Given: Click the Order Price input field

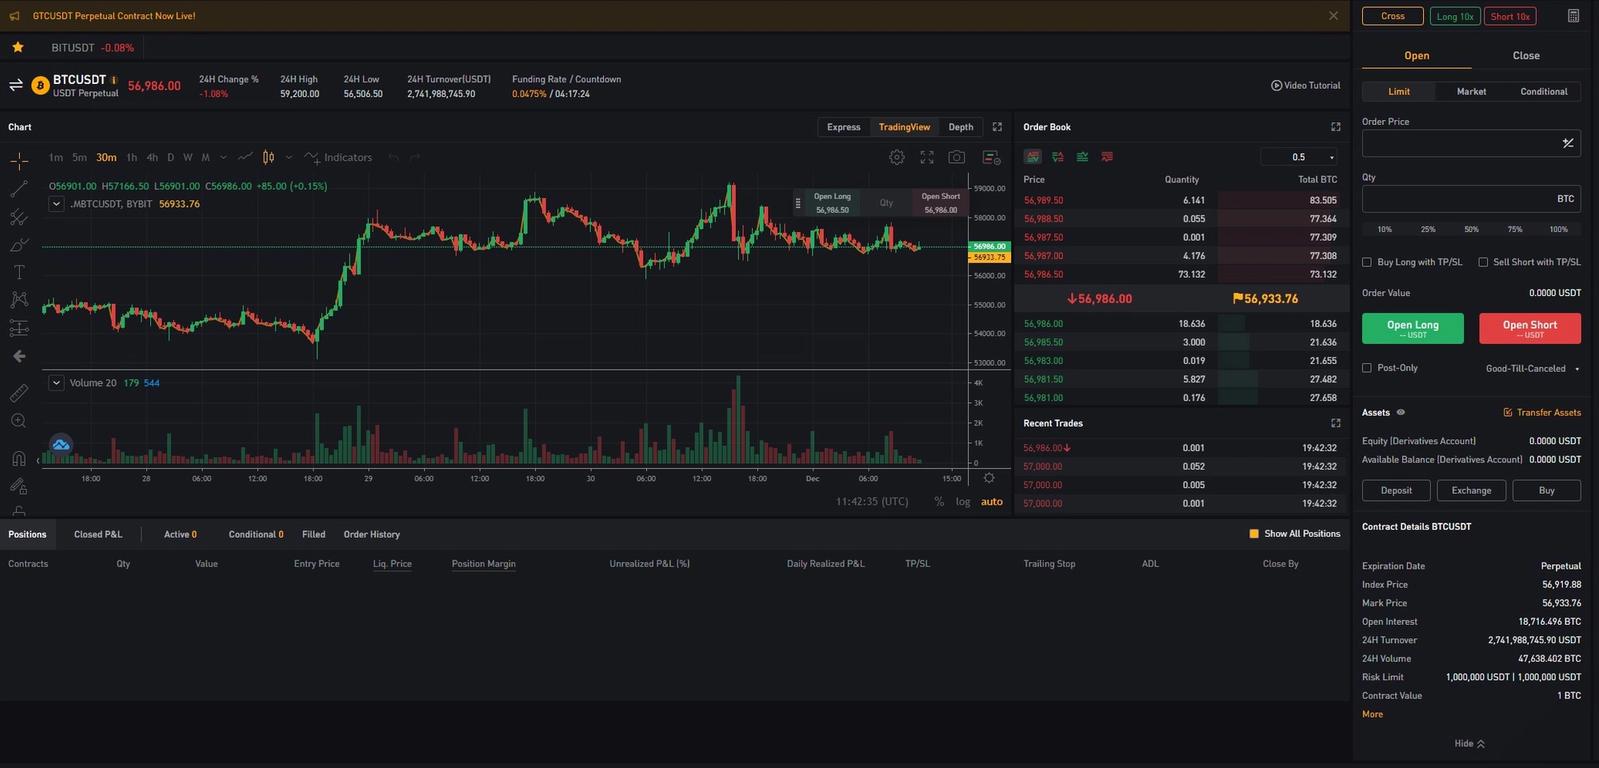Looking at the screenshot, I should click(x=1471, y=143).
